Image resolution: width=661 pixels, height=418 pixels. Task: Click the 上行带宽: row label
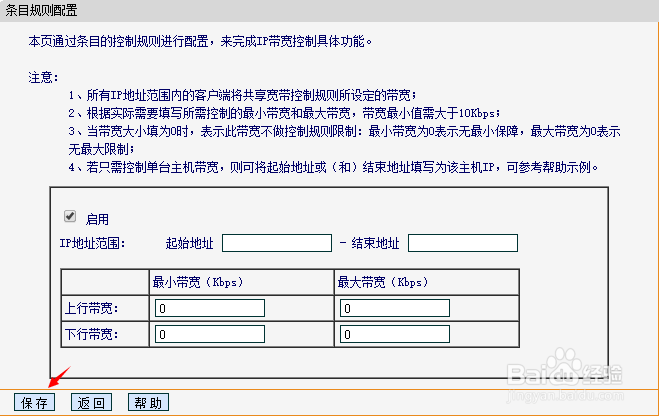tap(91, 308)
